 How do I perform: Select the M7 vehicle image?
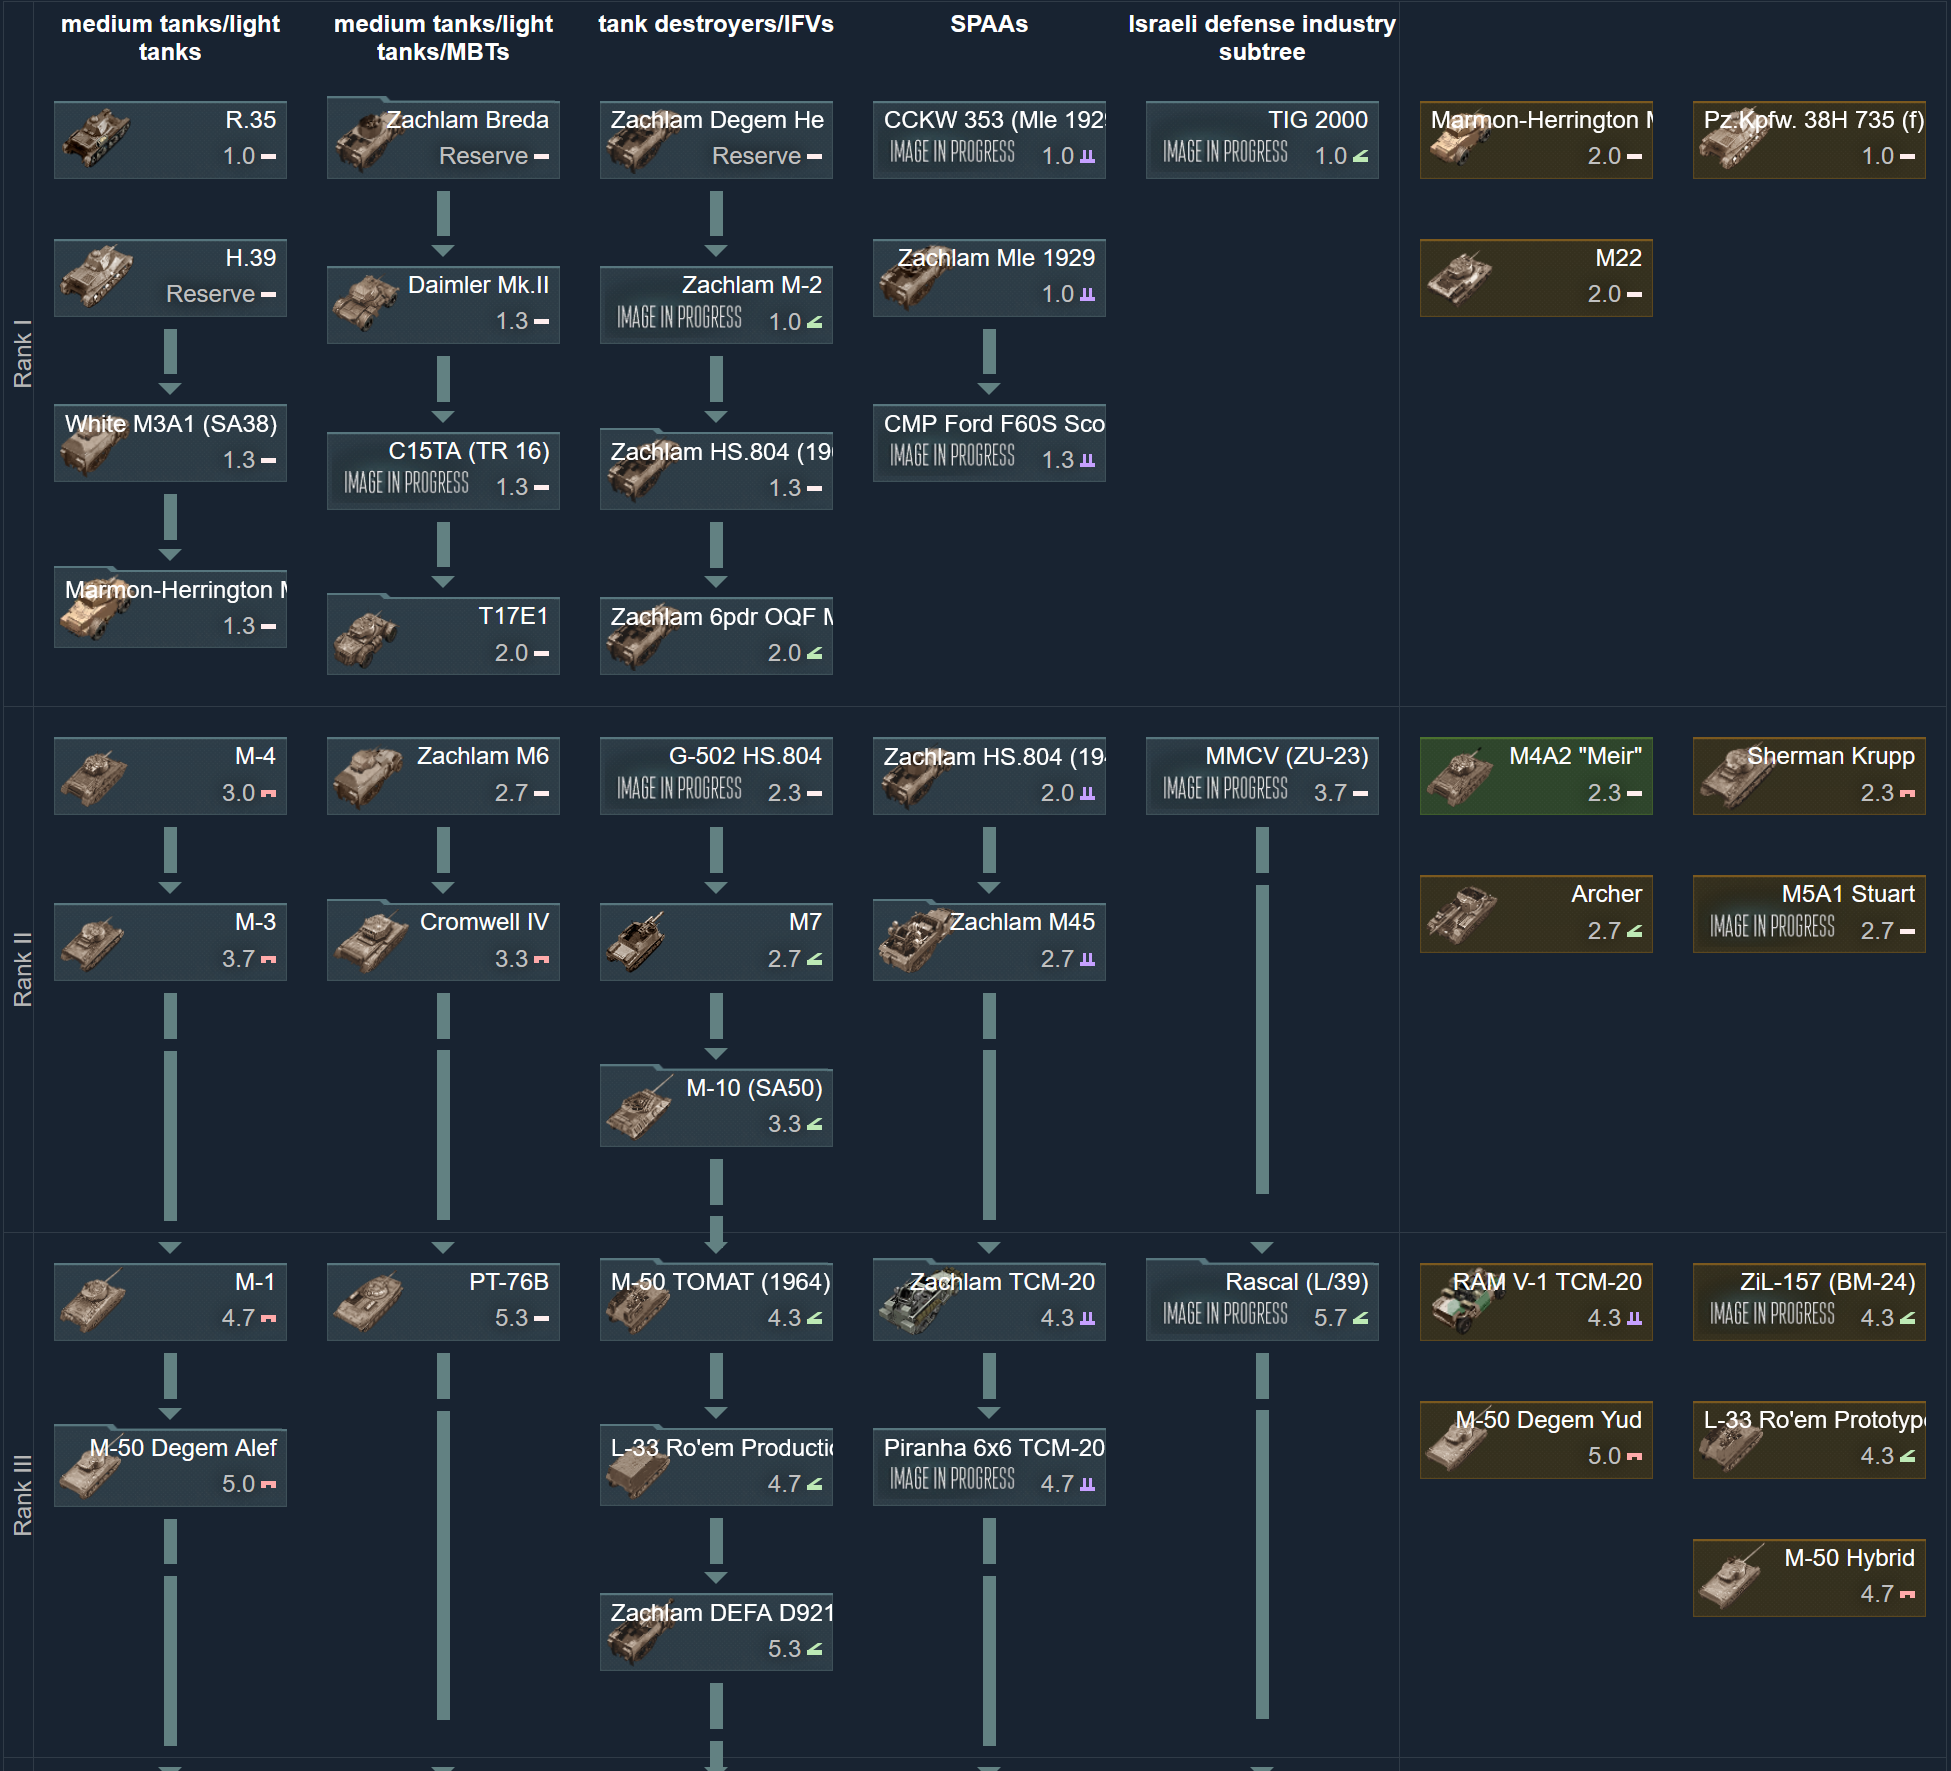[636, 942]
